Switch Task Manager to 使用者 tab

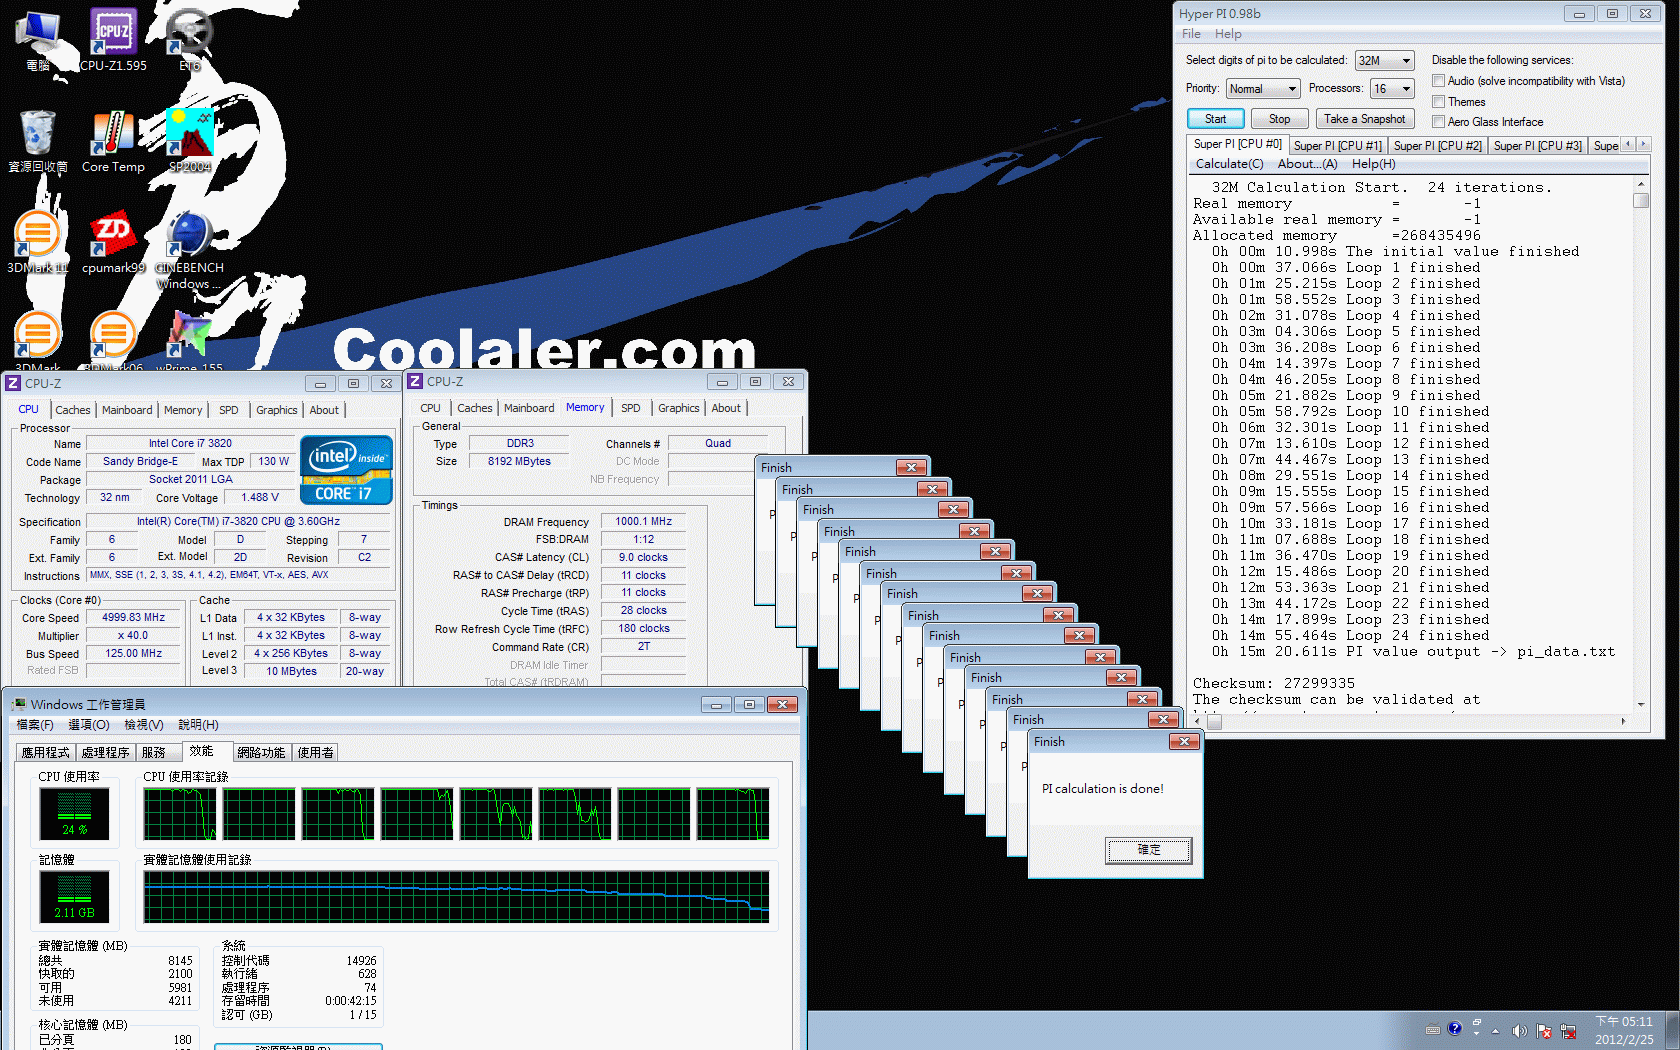pos(316,752)
